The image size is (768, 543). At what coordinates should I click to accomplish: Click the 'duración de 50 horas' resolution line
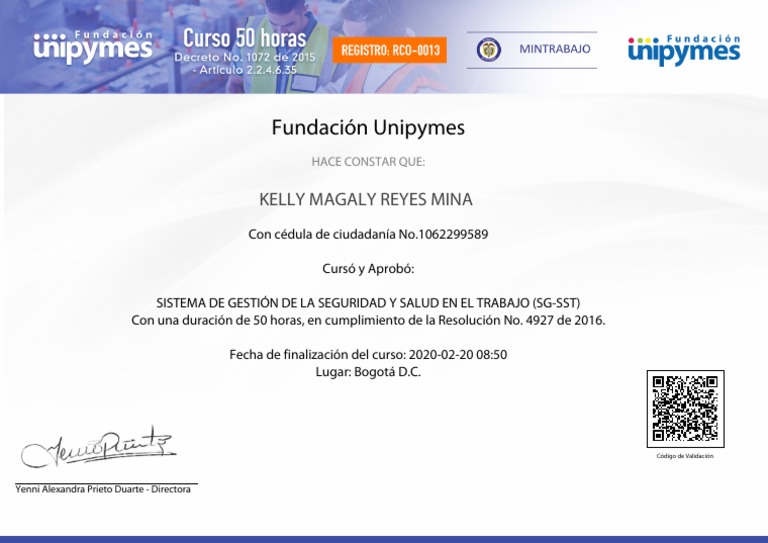[x=368, y=320]
